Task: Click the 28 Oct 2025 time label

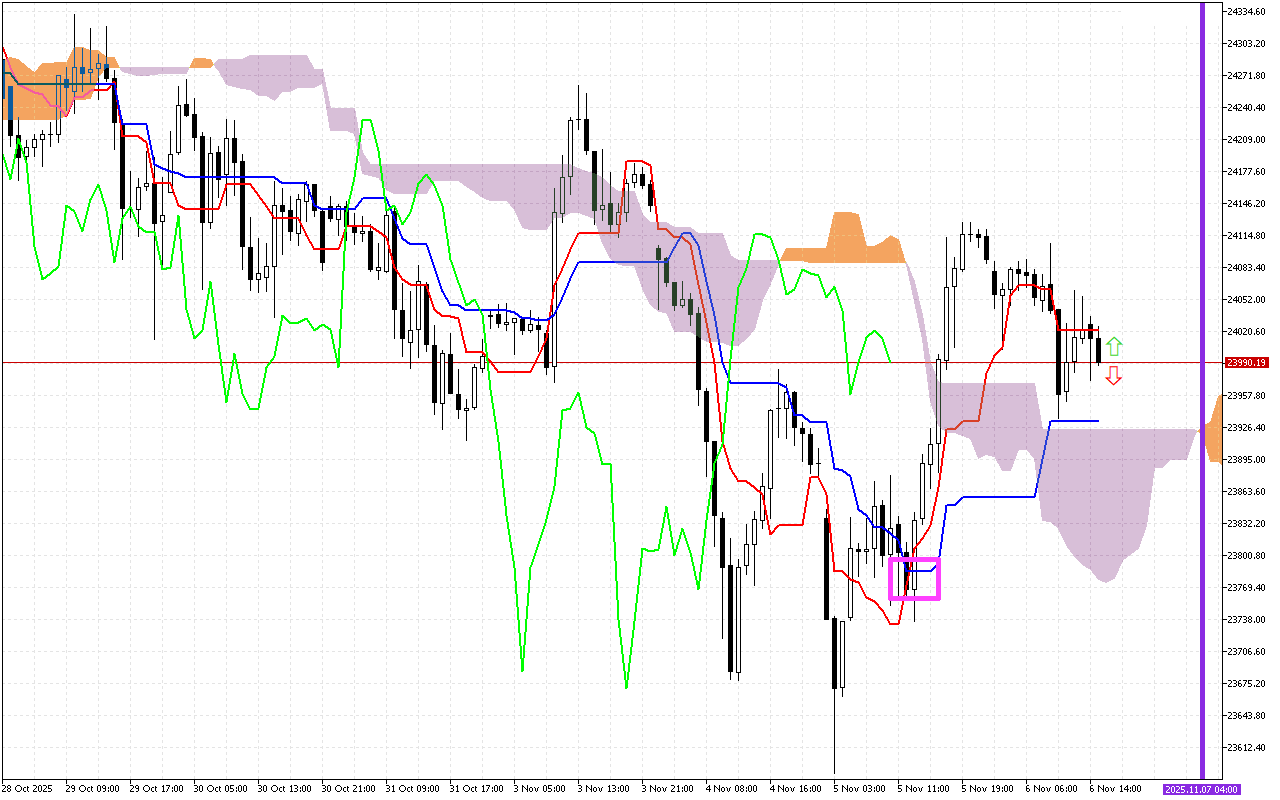Action: (x=27, y=790)
